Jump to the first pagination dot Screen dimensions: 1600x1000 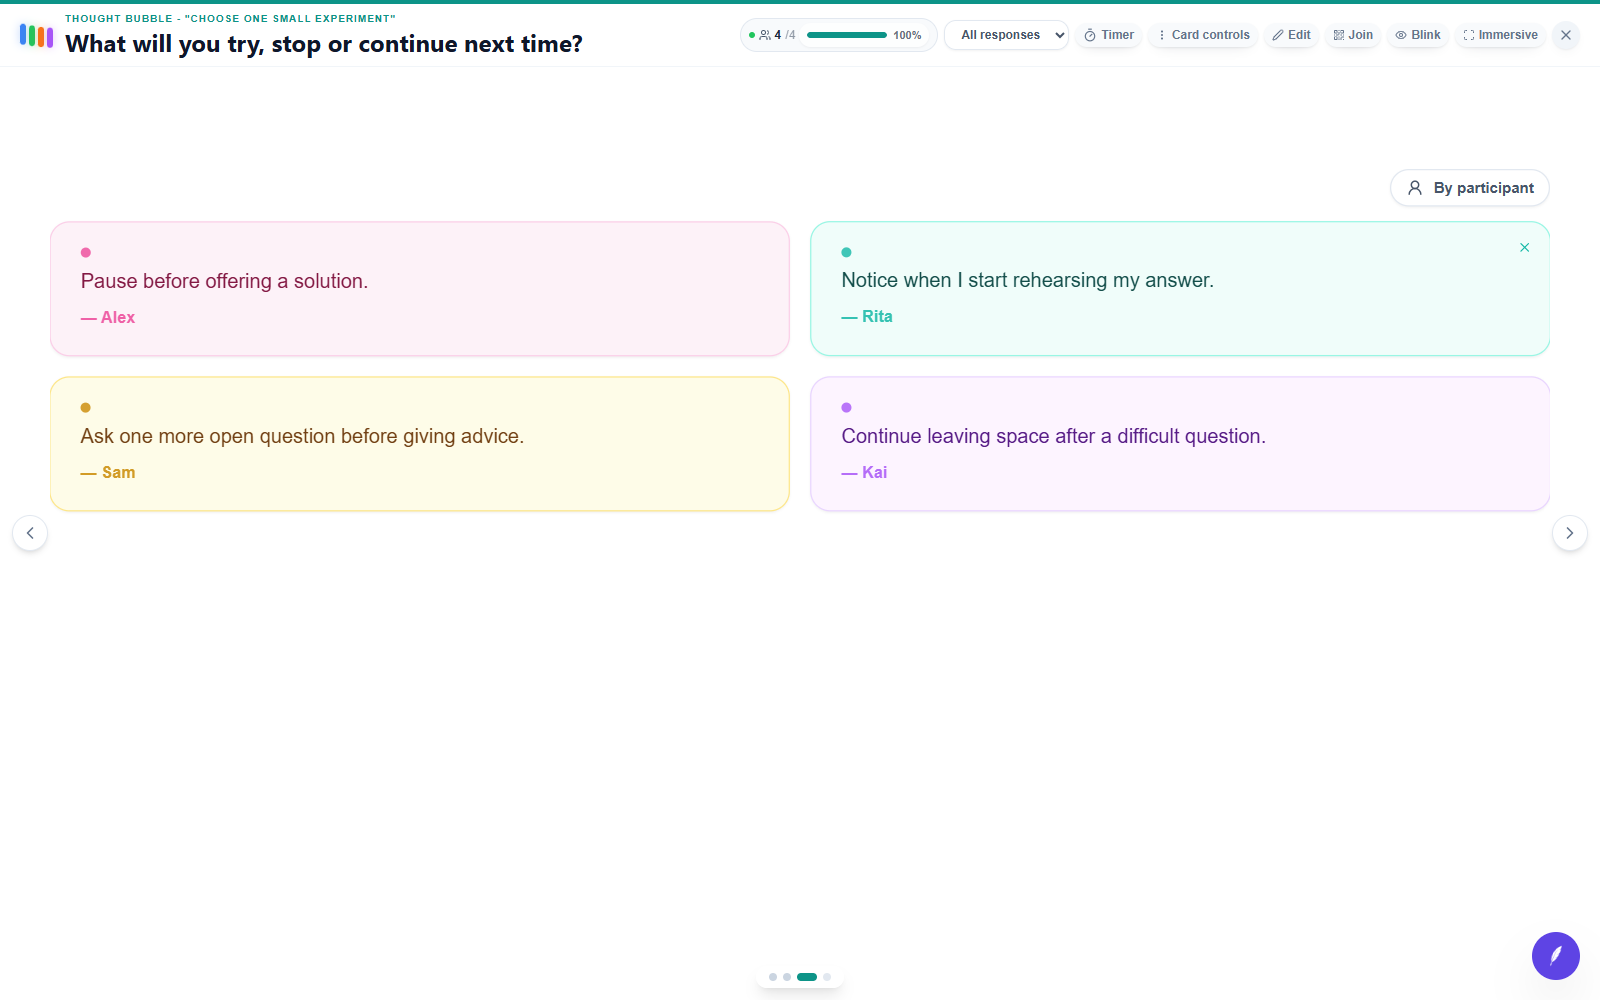click(x=773, y=977)
